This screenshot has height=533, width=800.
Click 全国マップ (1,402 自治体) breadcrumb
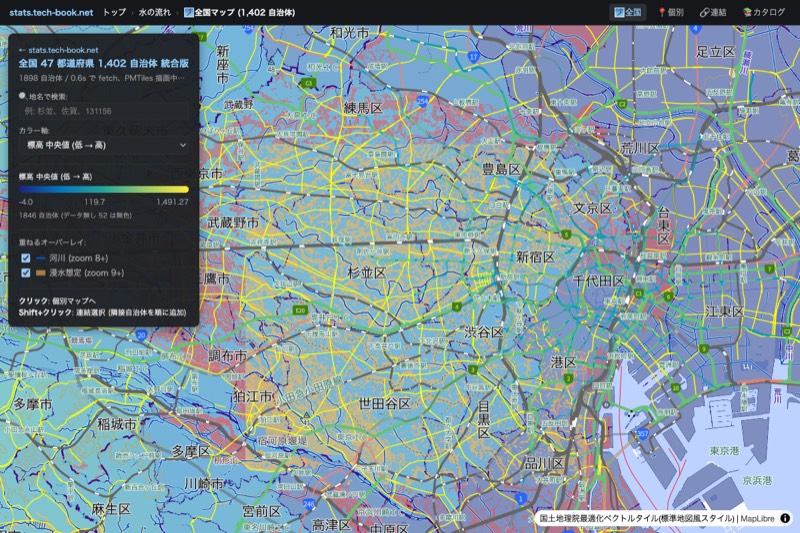point(239,12)
